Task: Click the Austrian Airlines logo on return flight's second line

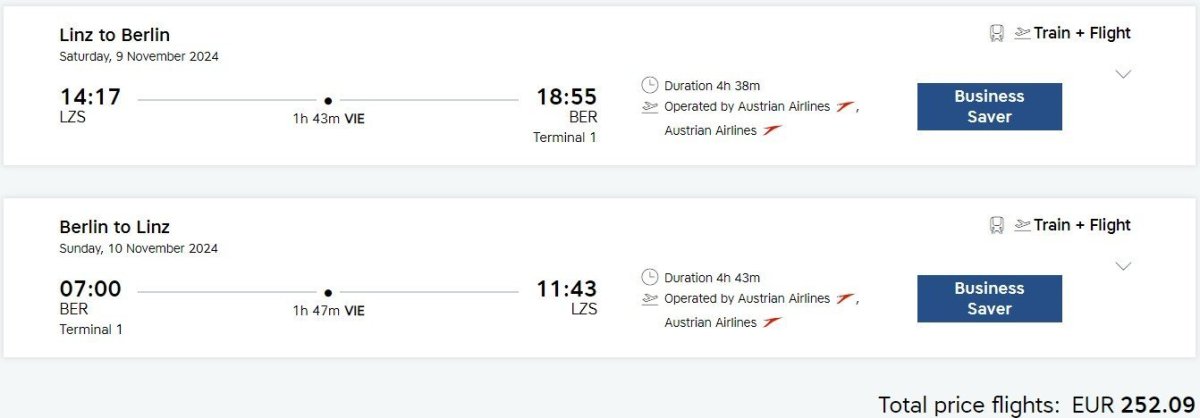Action: coord(771,322)
